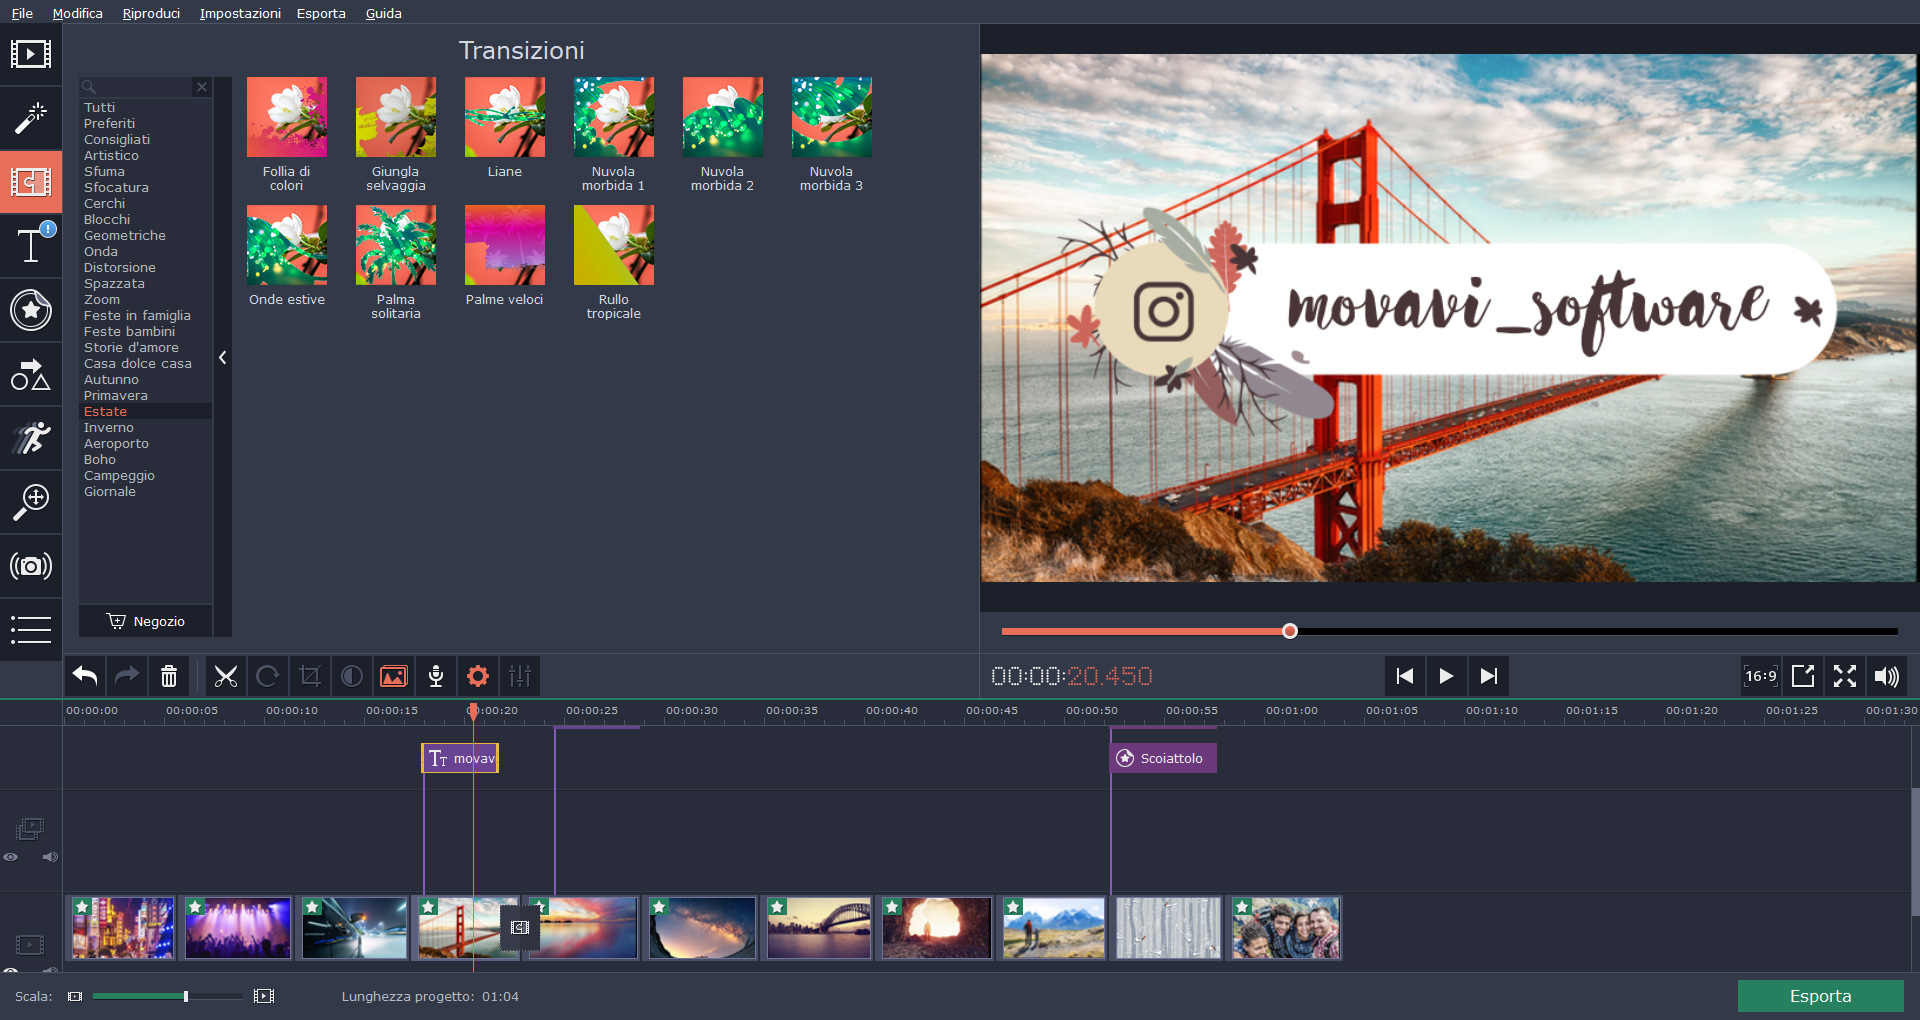The width and height of the screenshot is (1920, 1020).
Task: Toggle track visibility eye icon
Action: tap(11, 857)
